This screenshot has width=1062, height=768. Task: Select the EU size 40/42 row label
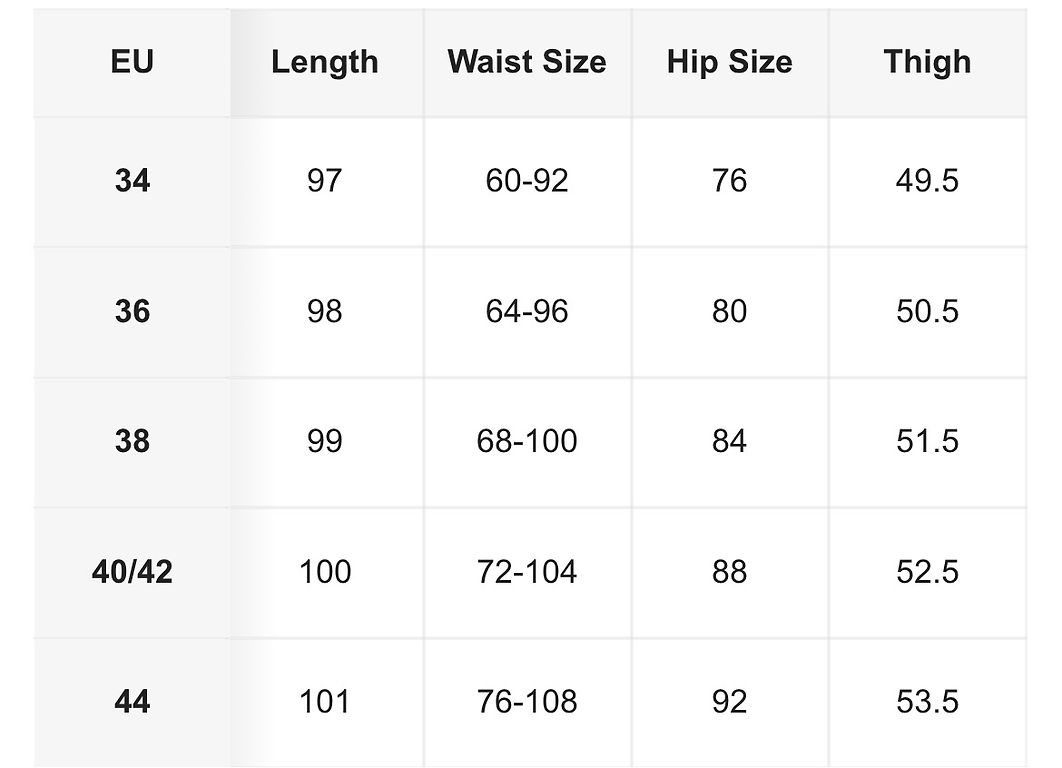pos(132,572)
